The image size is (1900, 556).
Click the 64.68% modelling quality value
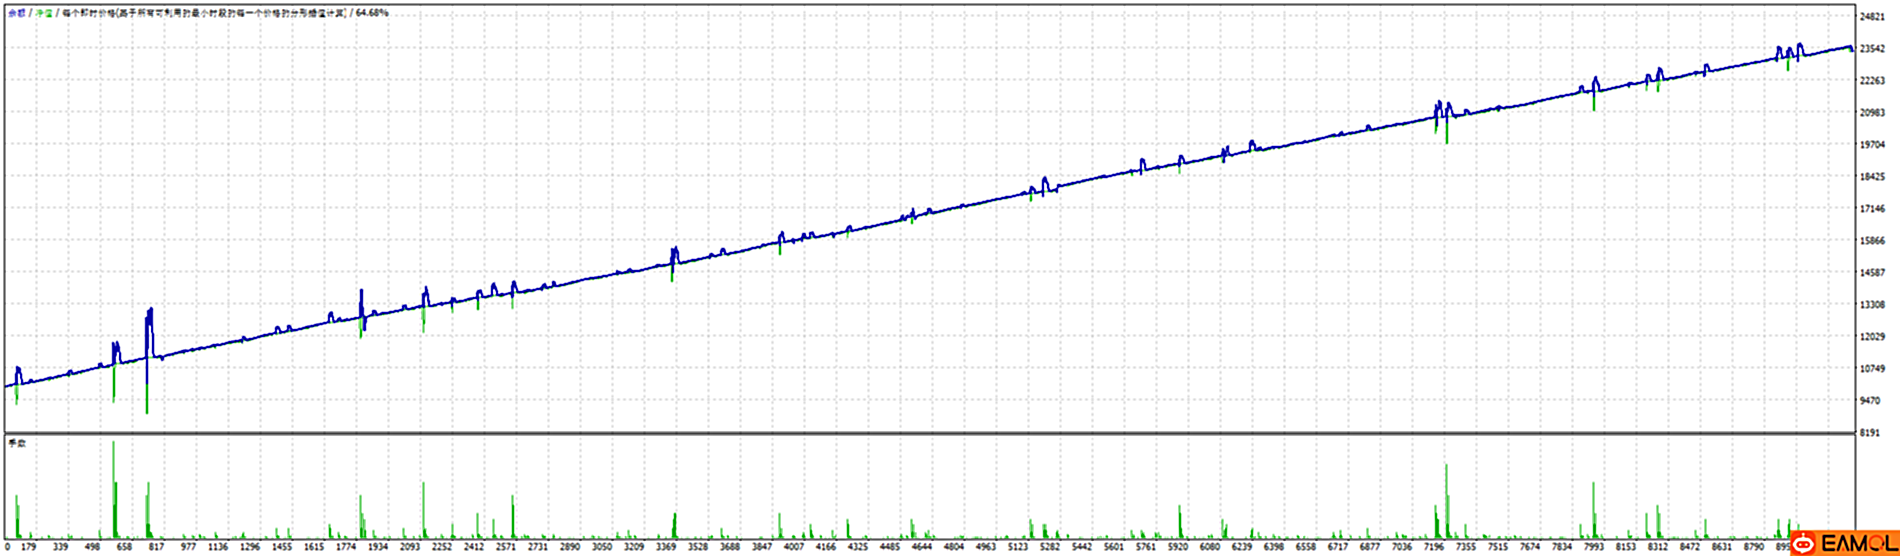372,13
